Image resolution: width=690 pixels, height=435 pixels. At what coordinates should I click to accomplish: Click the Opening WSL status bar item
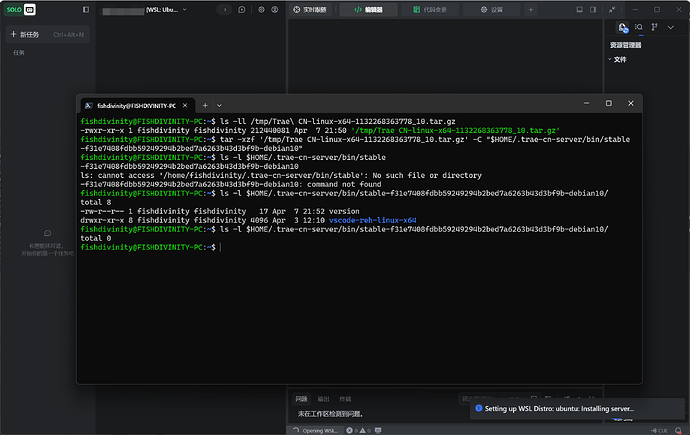[317, 429]
